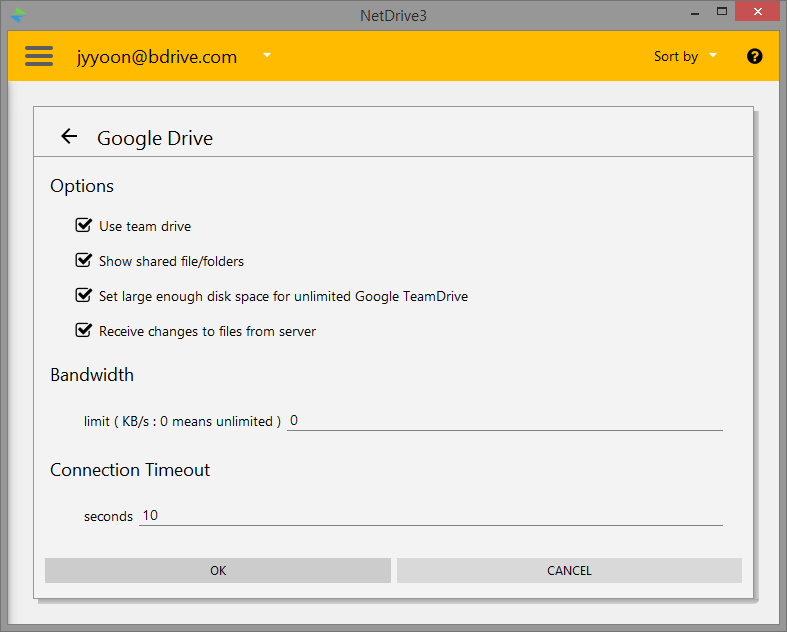
Task: Maximize the NetDrive3 window
Action: [722, 13]
